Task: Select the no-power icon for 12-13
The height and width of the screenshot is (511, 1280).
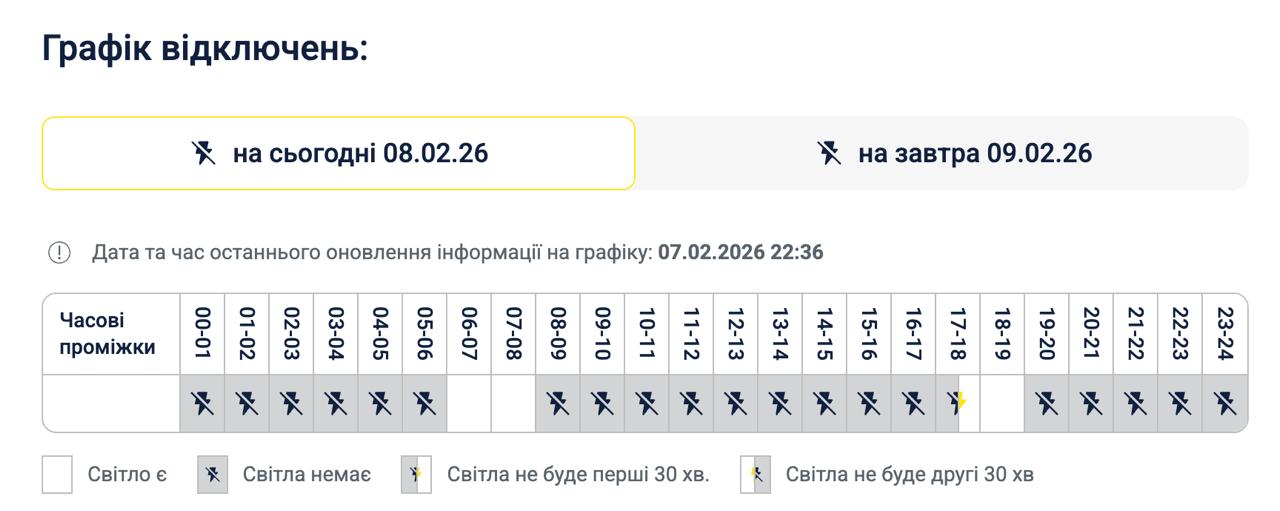Action: point(736,404)
